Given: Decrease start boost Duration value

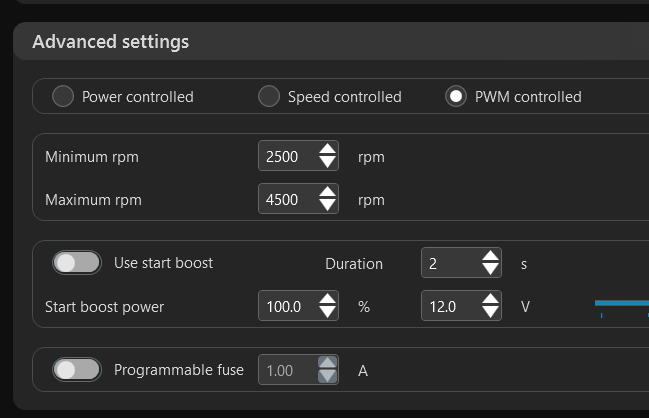Looking at the screenshot, I should [x=490, y=270].
